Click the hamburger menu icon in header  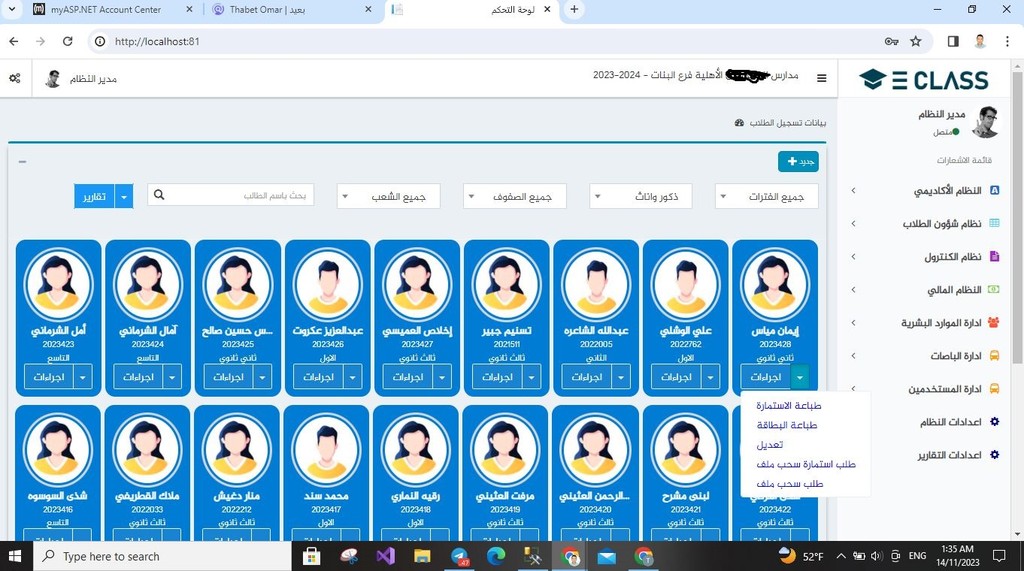(822, 78)
